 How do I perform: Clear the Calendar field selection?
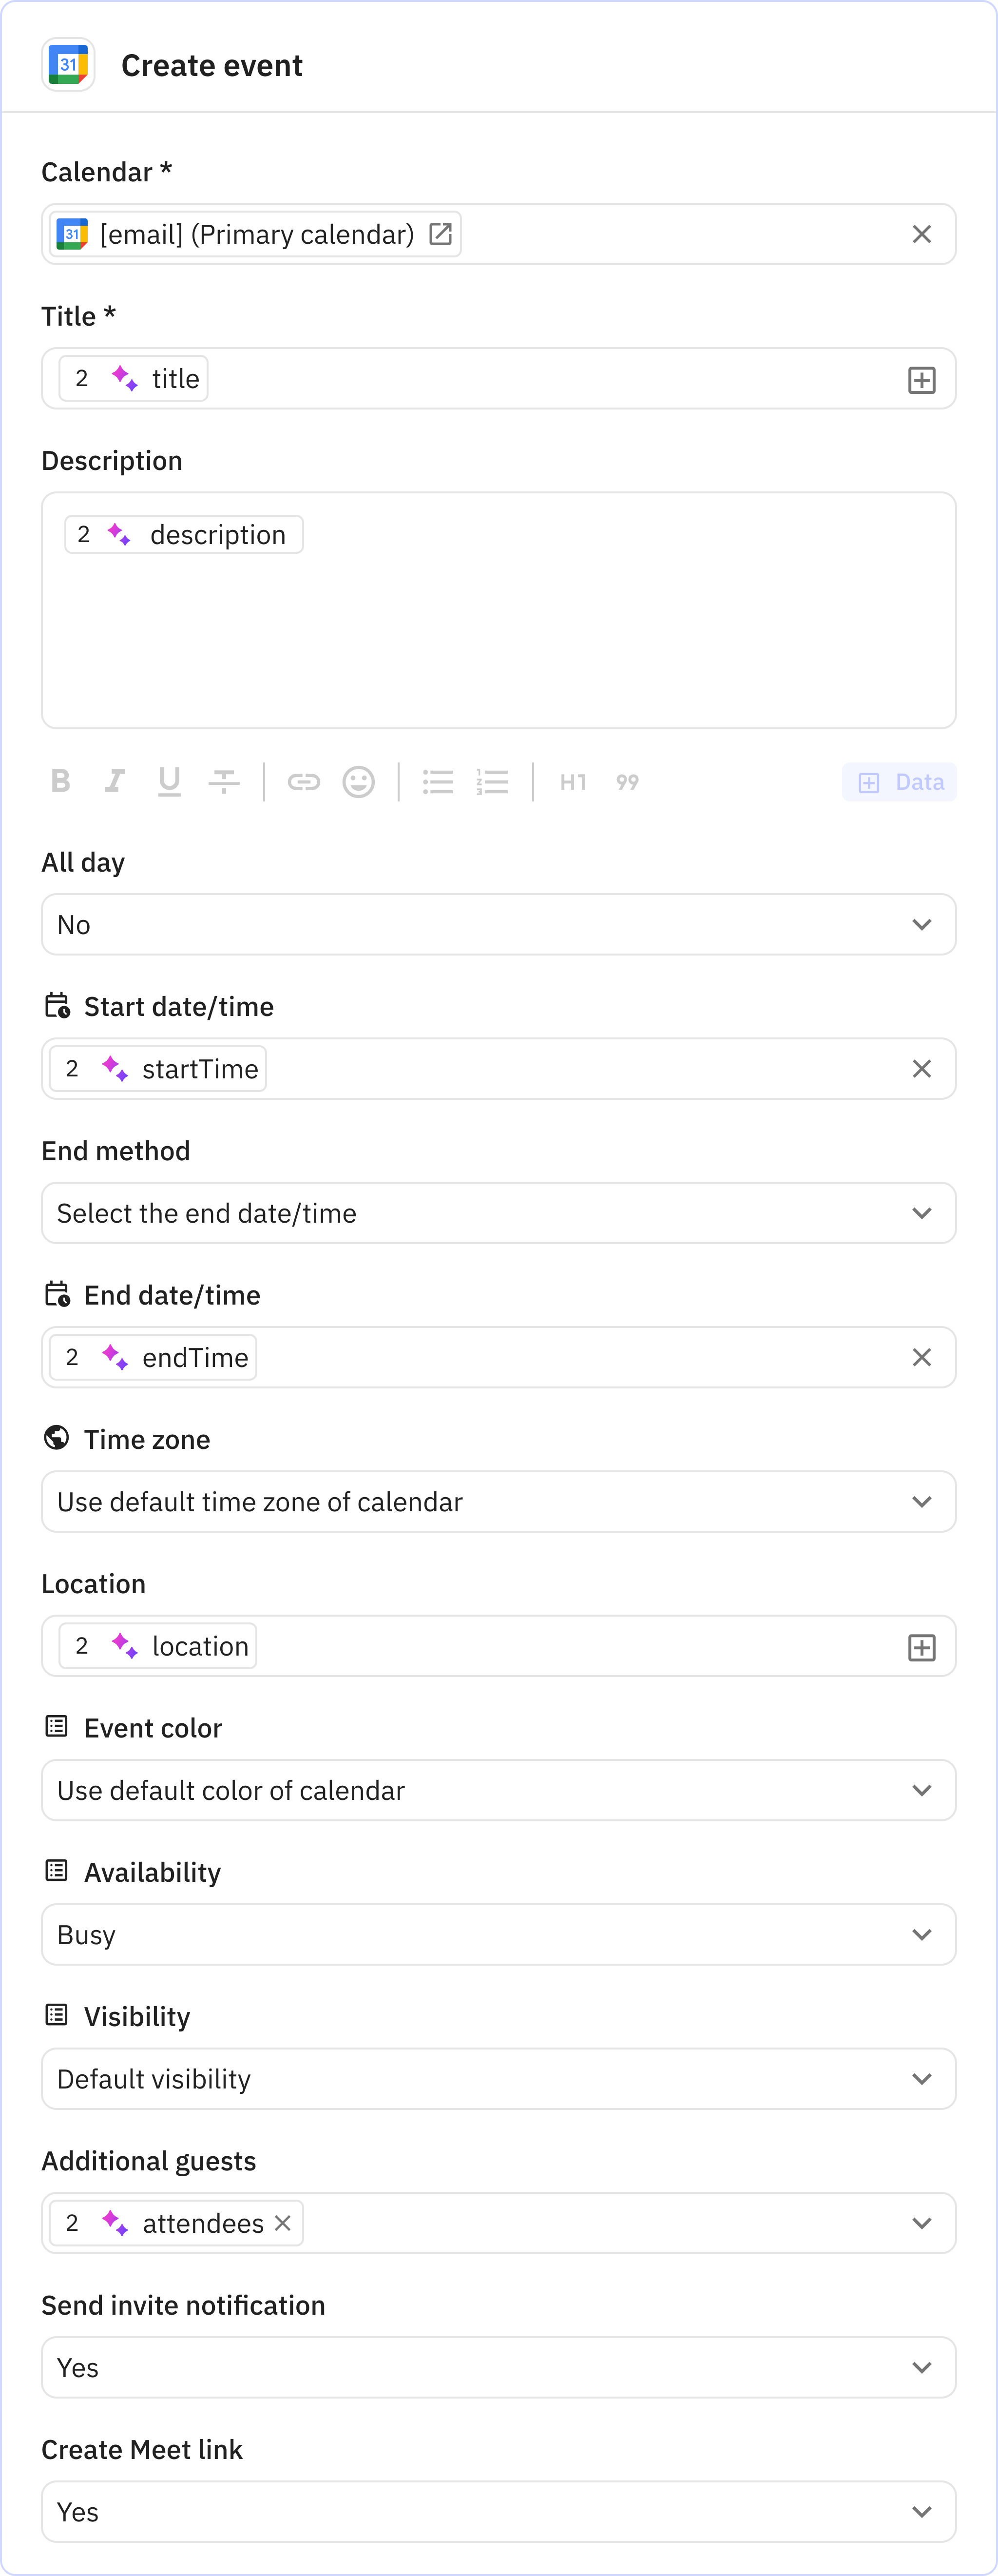(921, 234)
